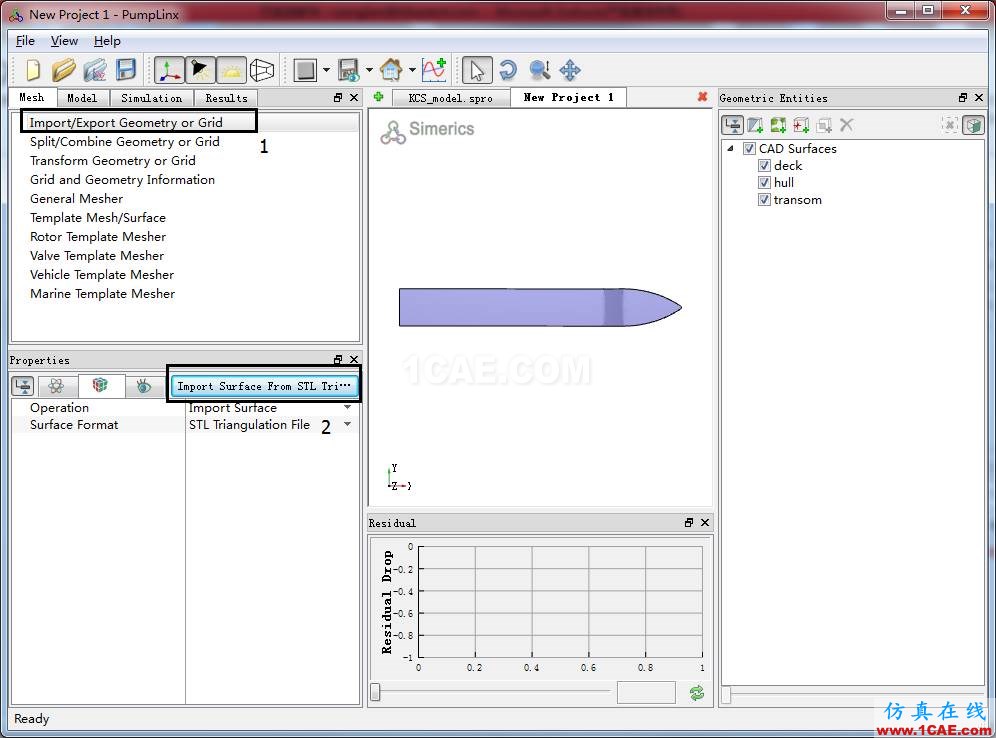The width and height of the screenshot is (996, 738).
Task: Float the Residual panel with undock icon
Action: tap(689, 522)
